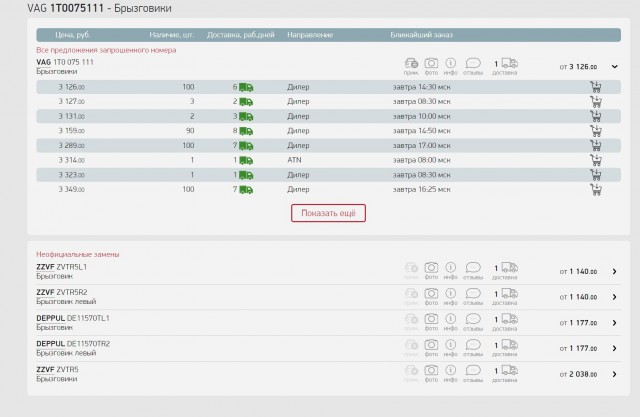Viewport: 640px width, 417px height.
Task: Add the 3 131.00 offer to cart
Action: pos(596,116)
